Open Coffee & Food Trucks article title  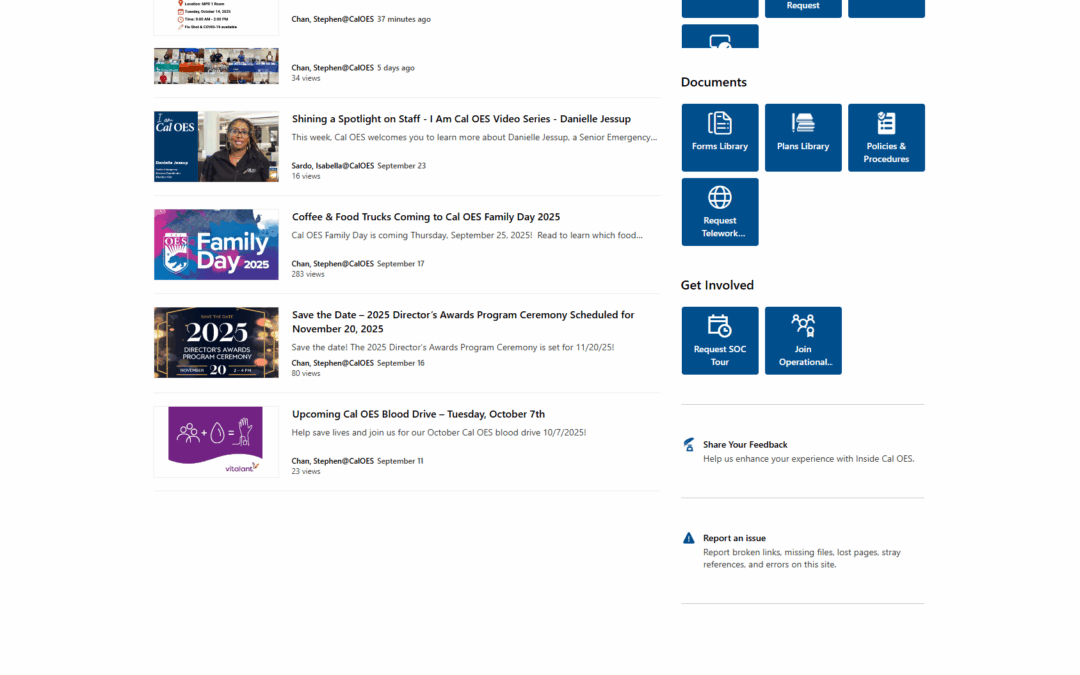426,217
